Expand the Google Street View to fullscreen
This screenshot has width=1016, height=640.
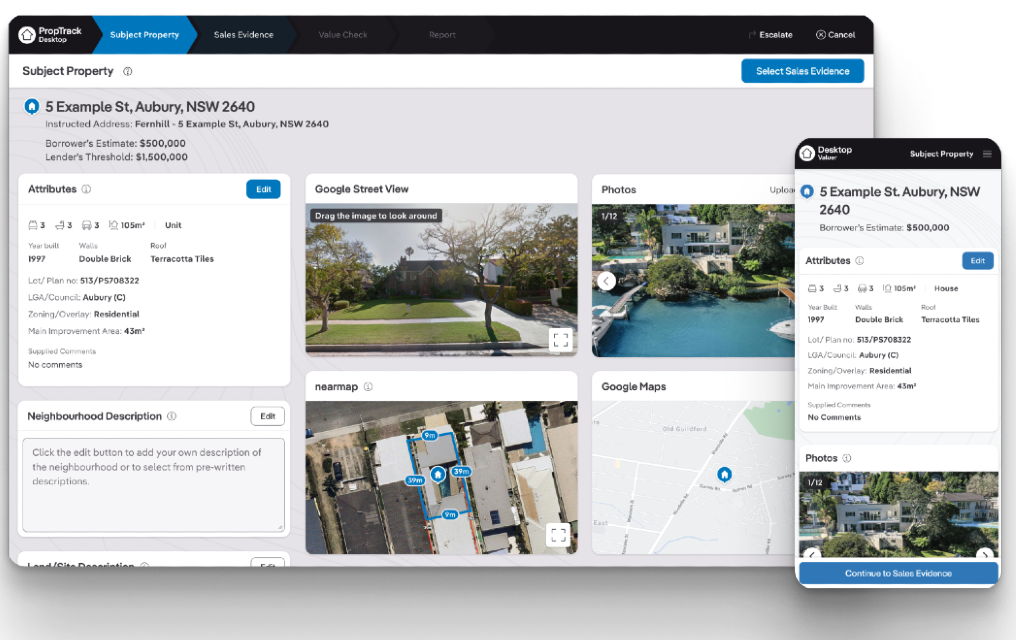(x=559, y=340)
